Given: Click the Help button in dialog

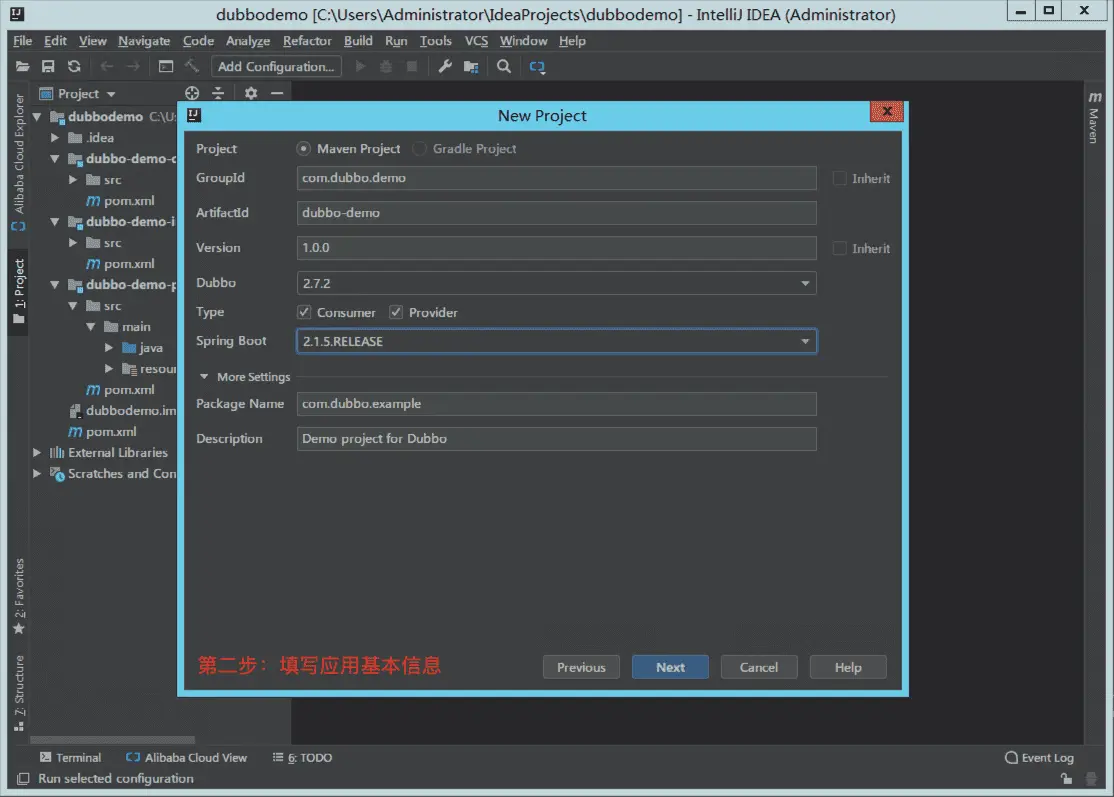Looking at the screenshot, I should click(848, 668).
